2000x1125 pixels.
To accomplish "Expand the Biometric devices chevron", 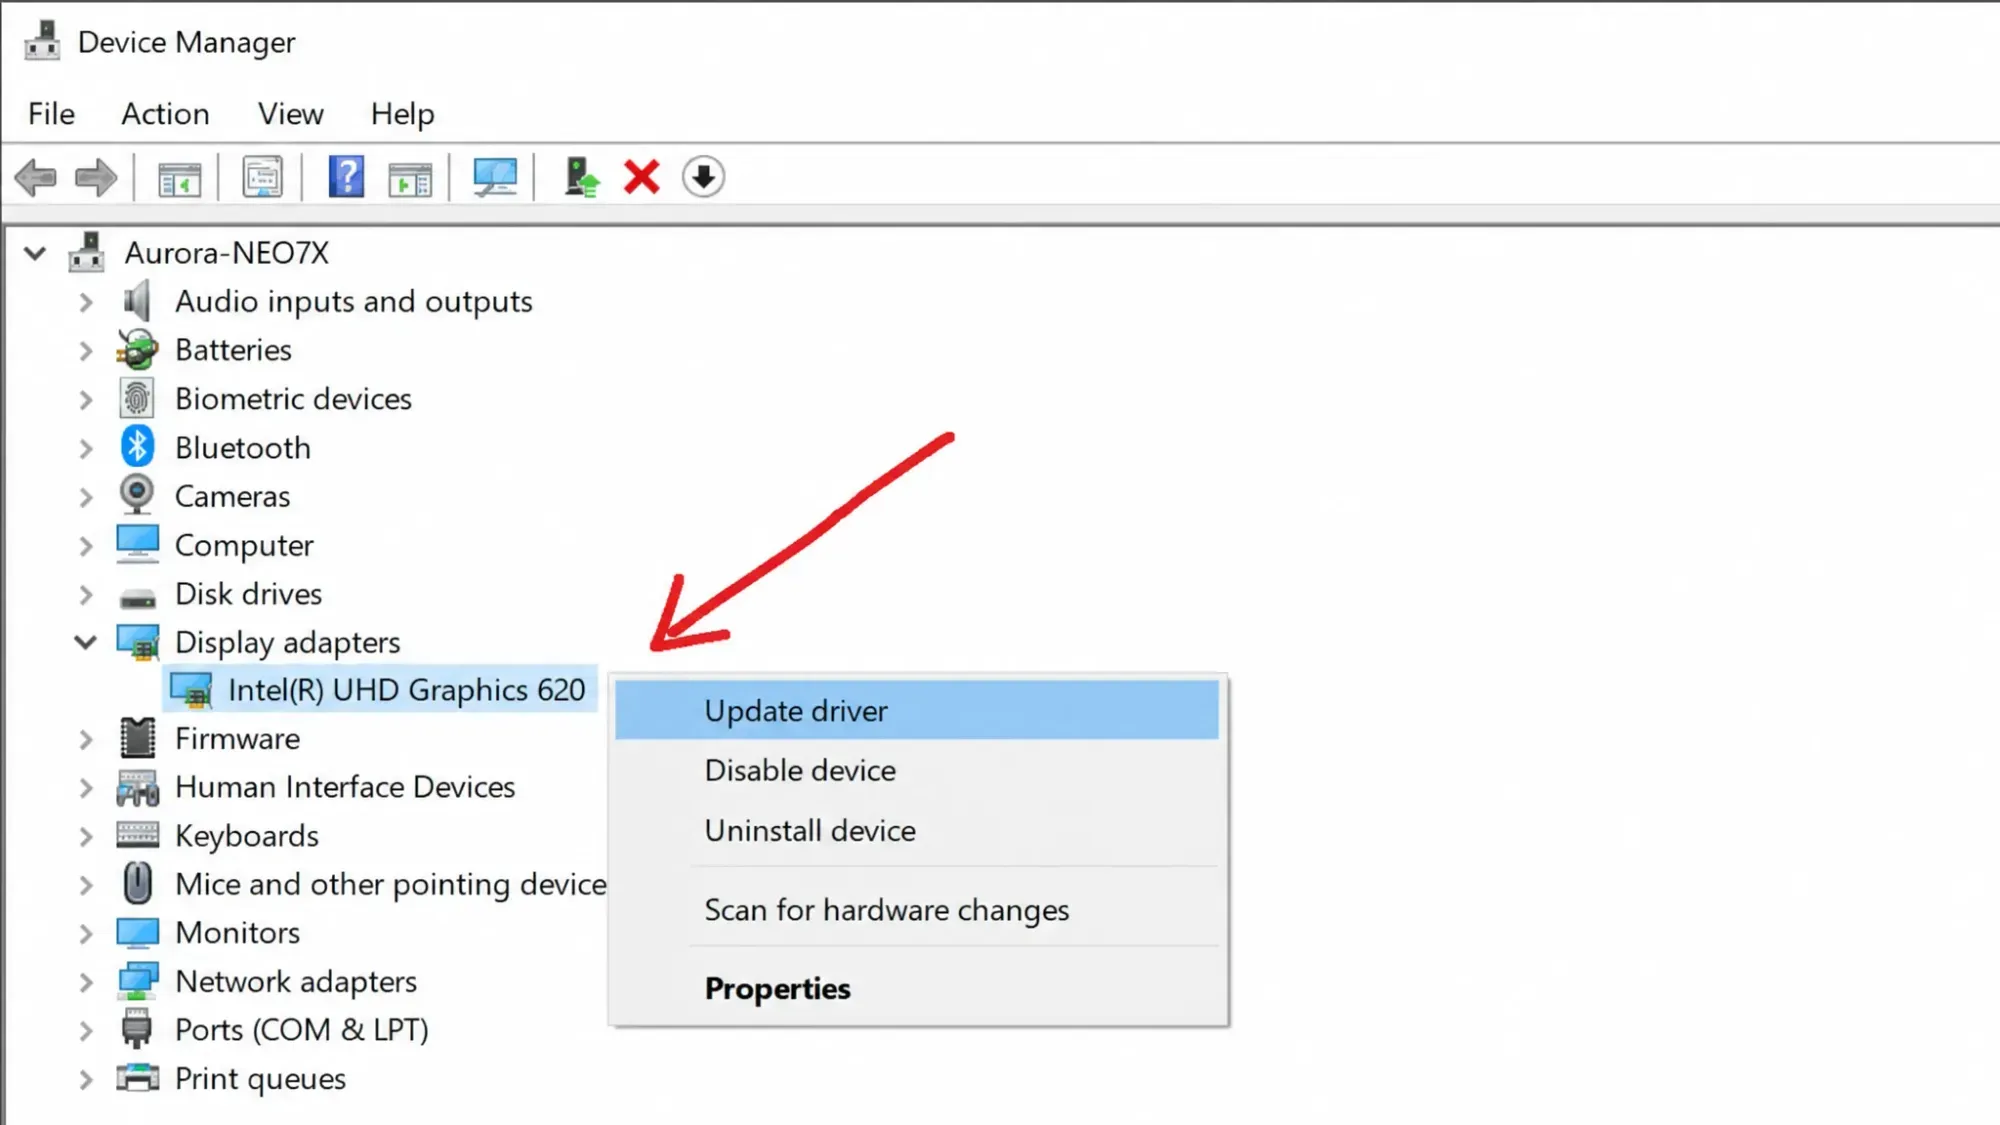I will 86,400.
